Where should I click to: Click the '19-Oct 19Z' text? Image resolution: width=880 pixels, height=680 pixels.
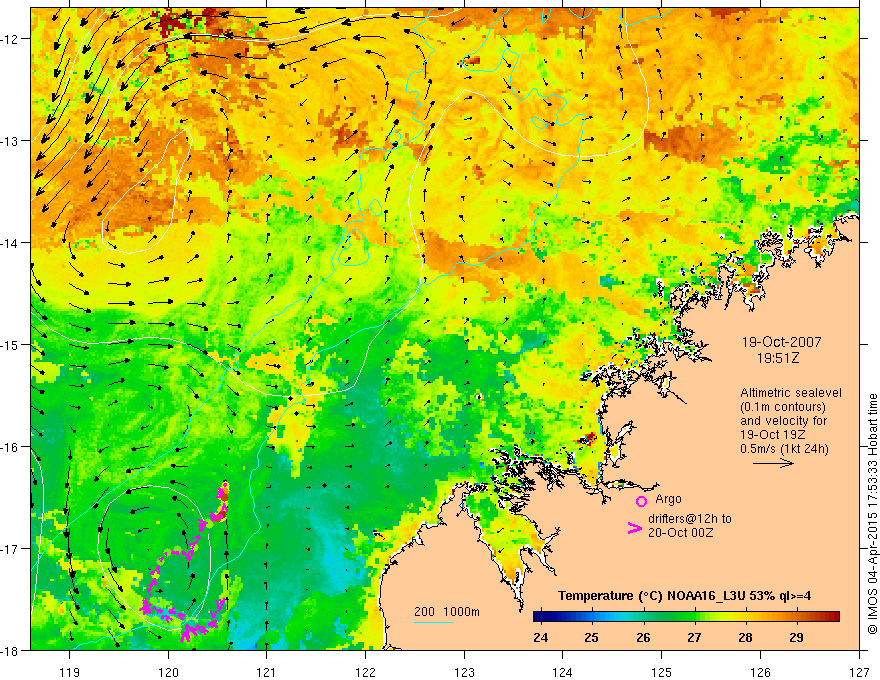point(773,434)
